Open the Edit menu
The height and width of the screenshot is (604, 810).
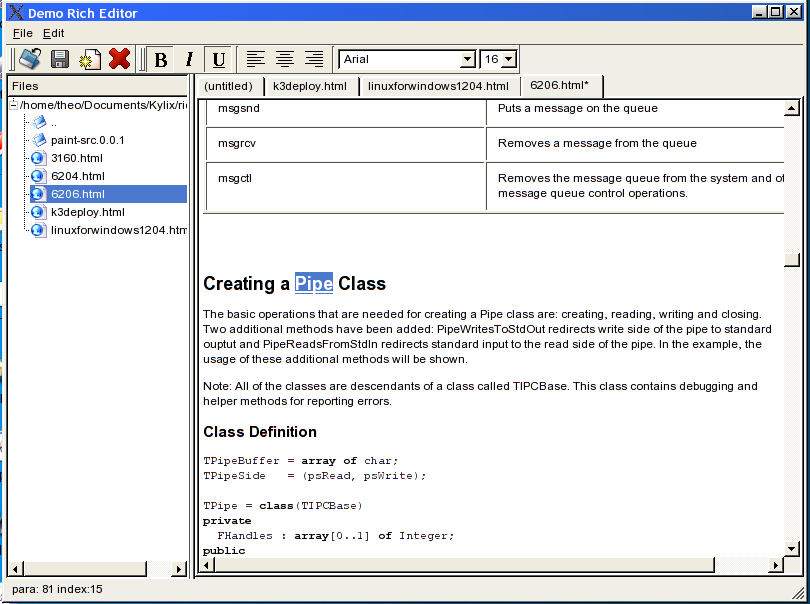pos(53,33)
